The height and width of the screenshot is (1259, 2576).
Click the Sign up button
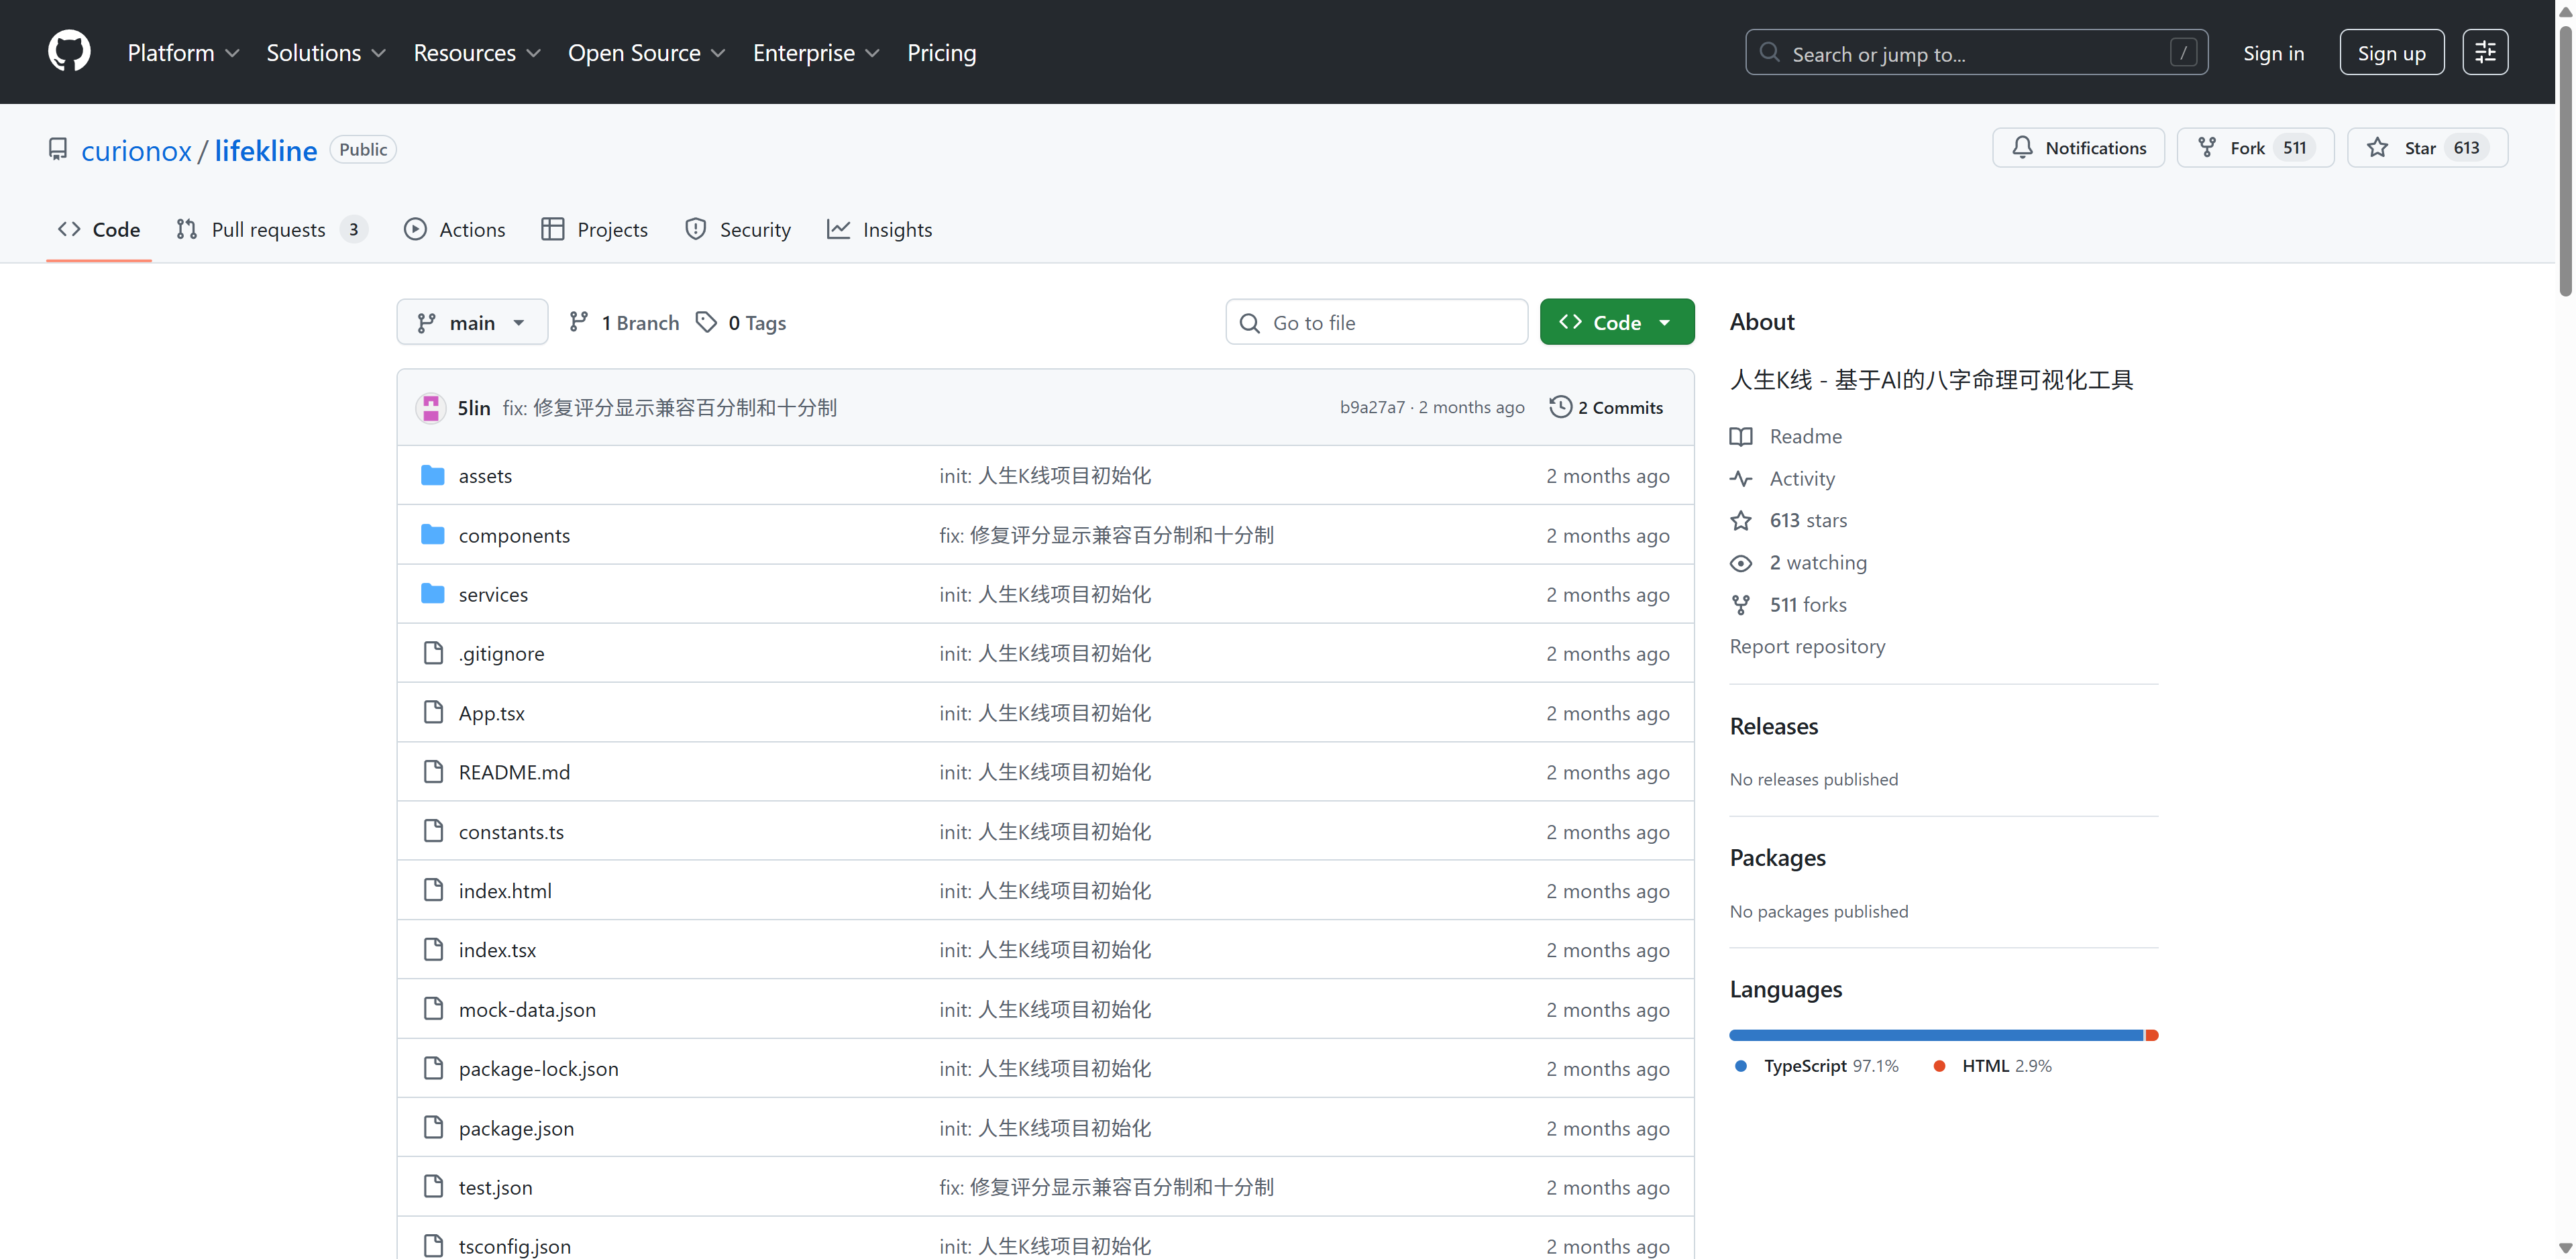click(x=2391, y=53)
